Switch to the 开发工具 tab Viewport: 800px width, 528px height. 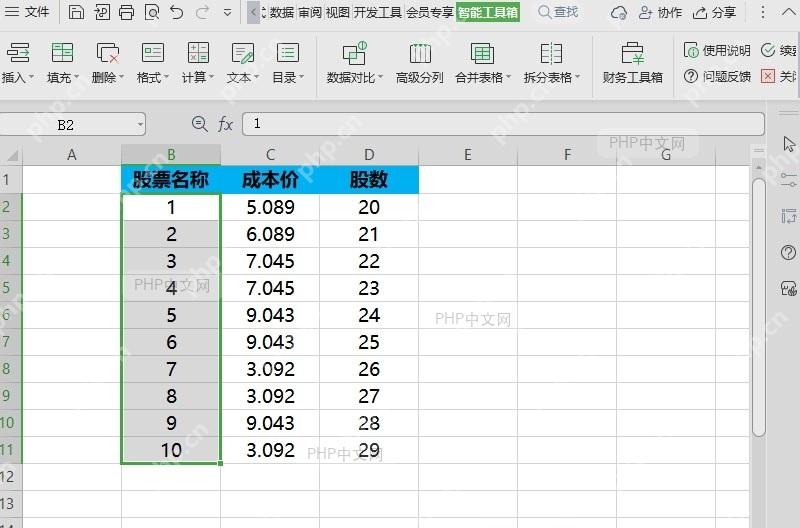click(378, 12)
